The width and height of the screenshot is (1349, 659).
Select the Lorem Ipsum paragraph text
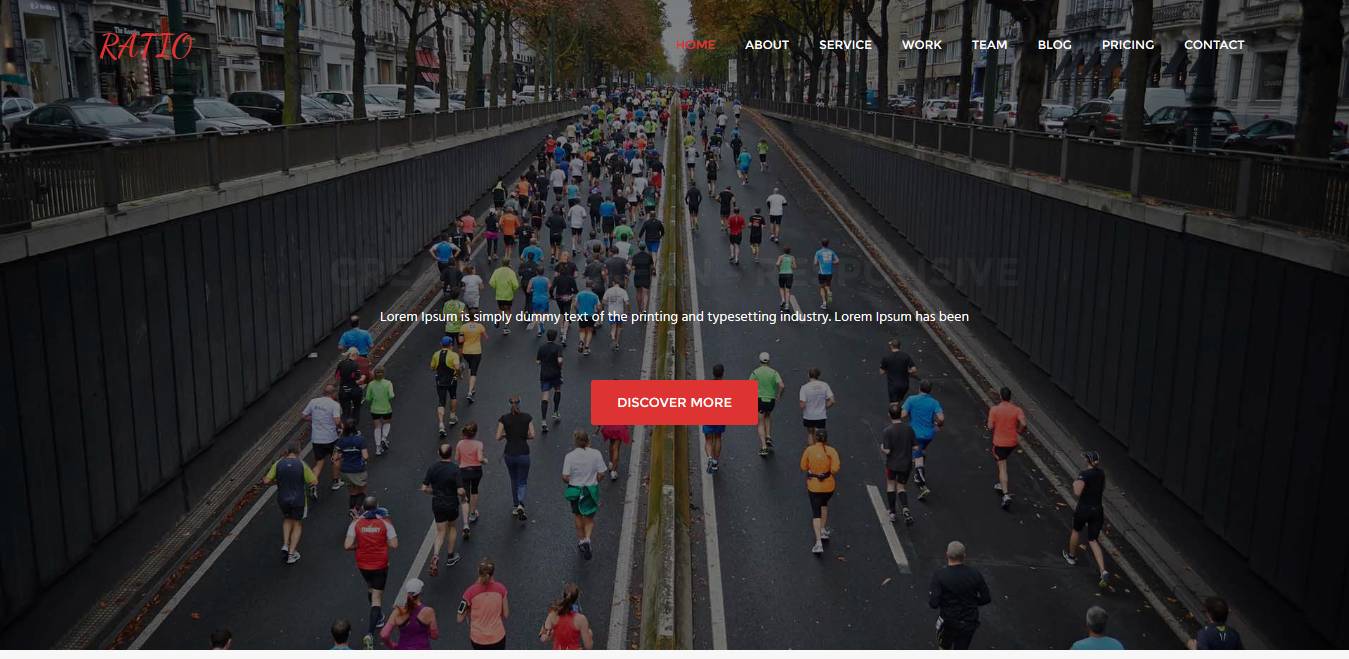click(674, 316)
